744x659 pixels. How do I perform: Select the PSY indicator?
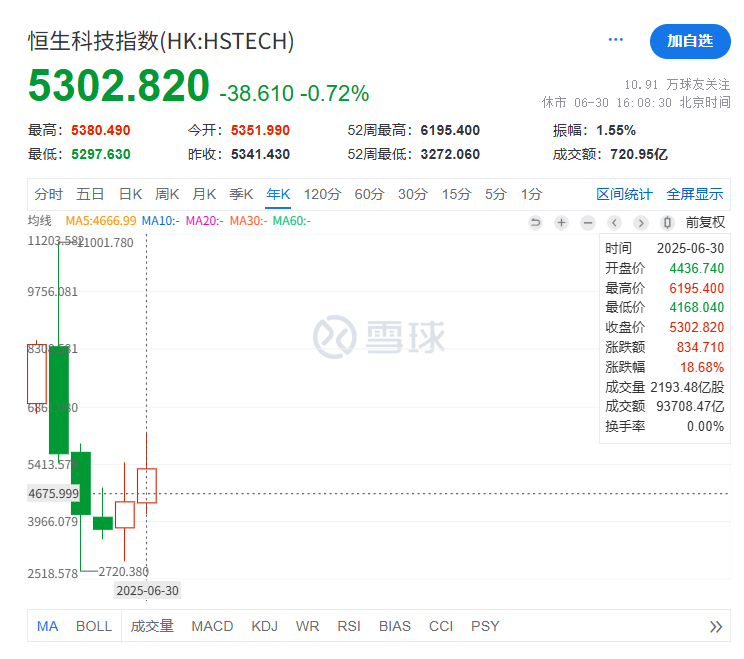pyautogui.click(x=485, y=626)
